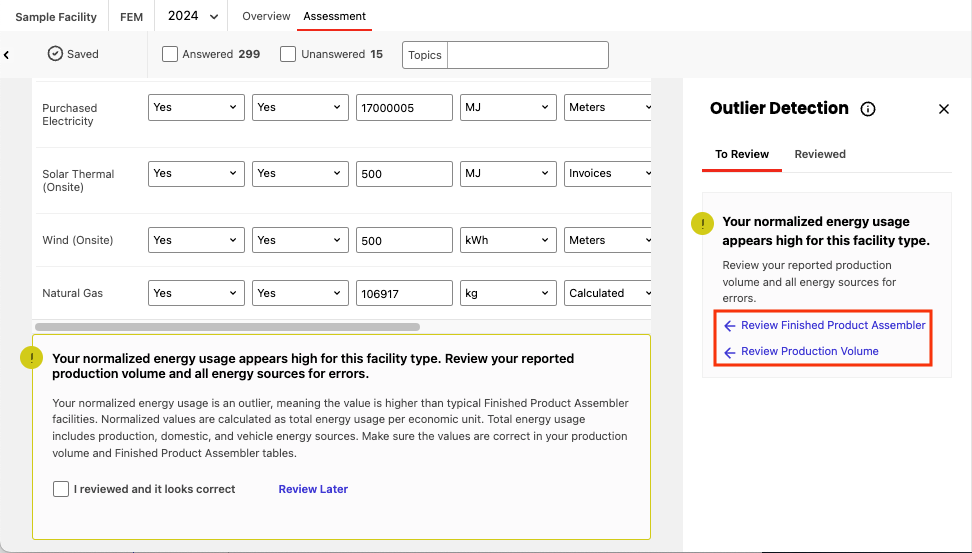This screenshot has width=972, height=553.
Task: Click the Saved checkmark status icon
Action: coord(55,54)
